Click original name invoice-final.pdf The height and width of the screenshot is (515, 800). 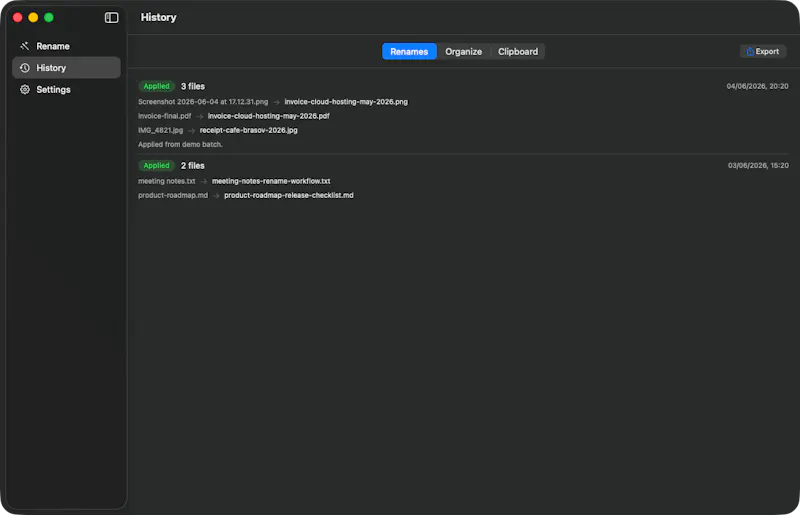click(x=164, y=116)
